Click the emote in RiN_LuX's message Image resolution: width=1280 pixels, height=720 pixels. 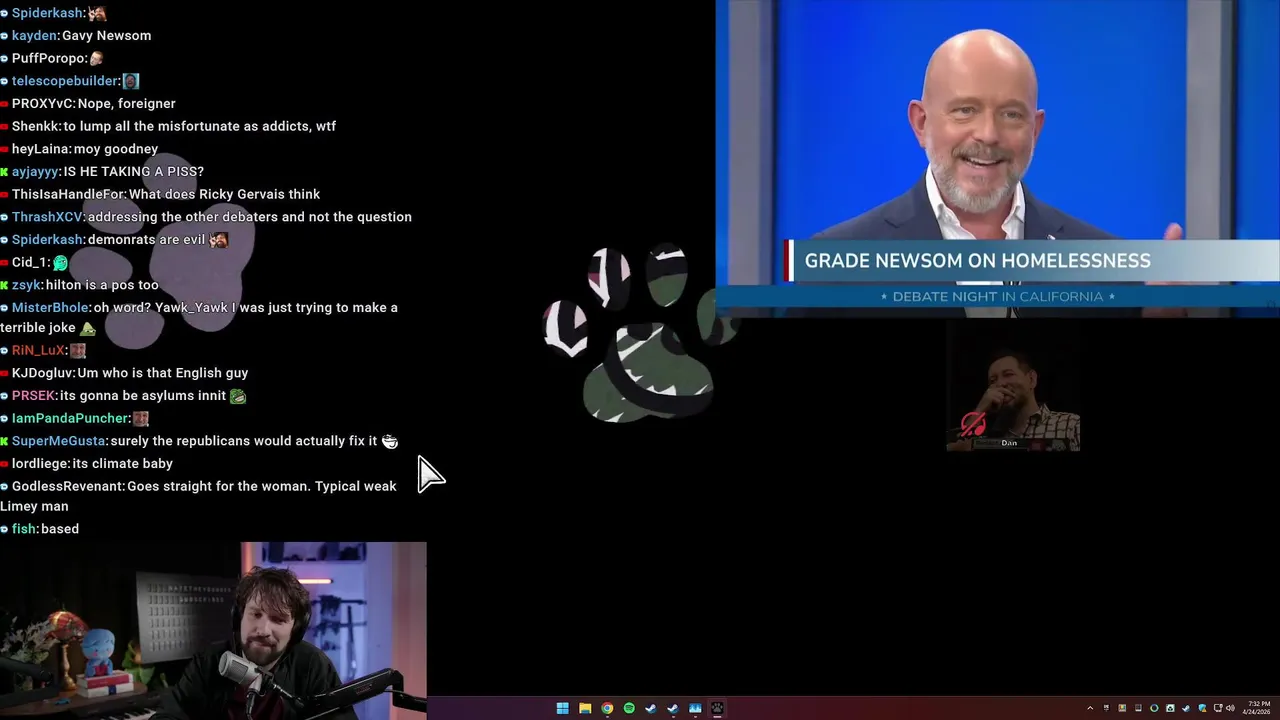pos(78,350)
